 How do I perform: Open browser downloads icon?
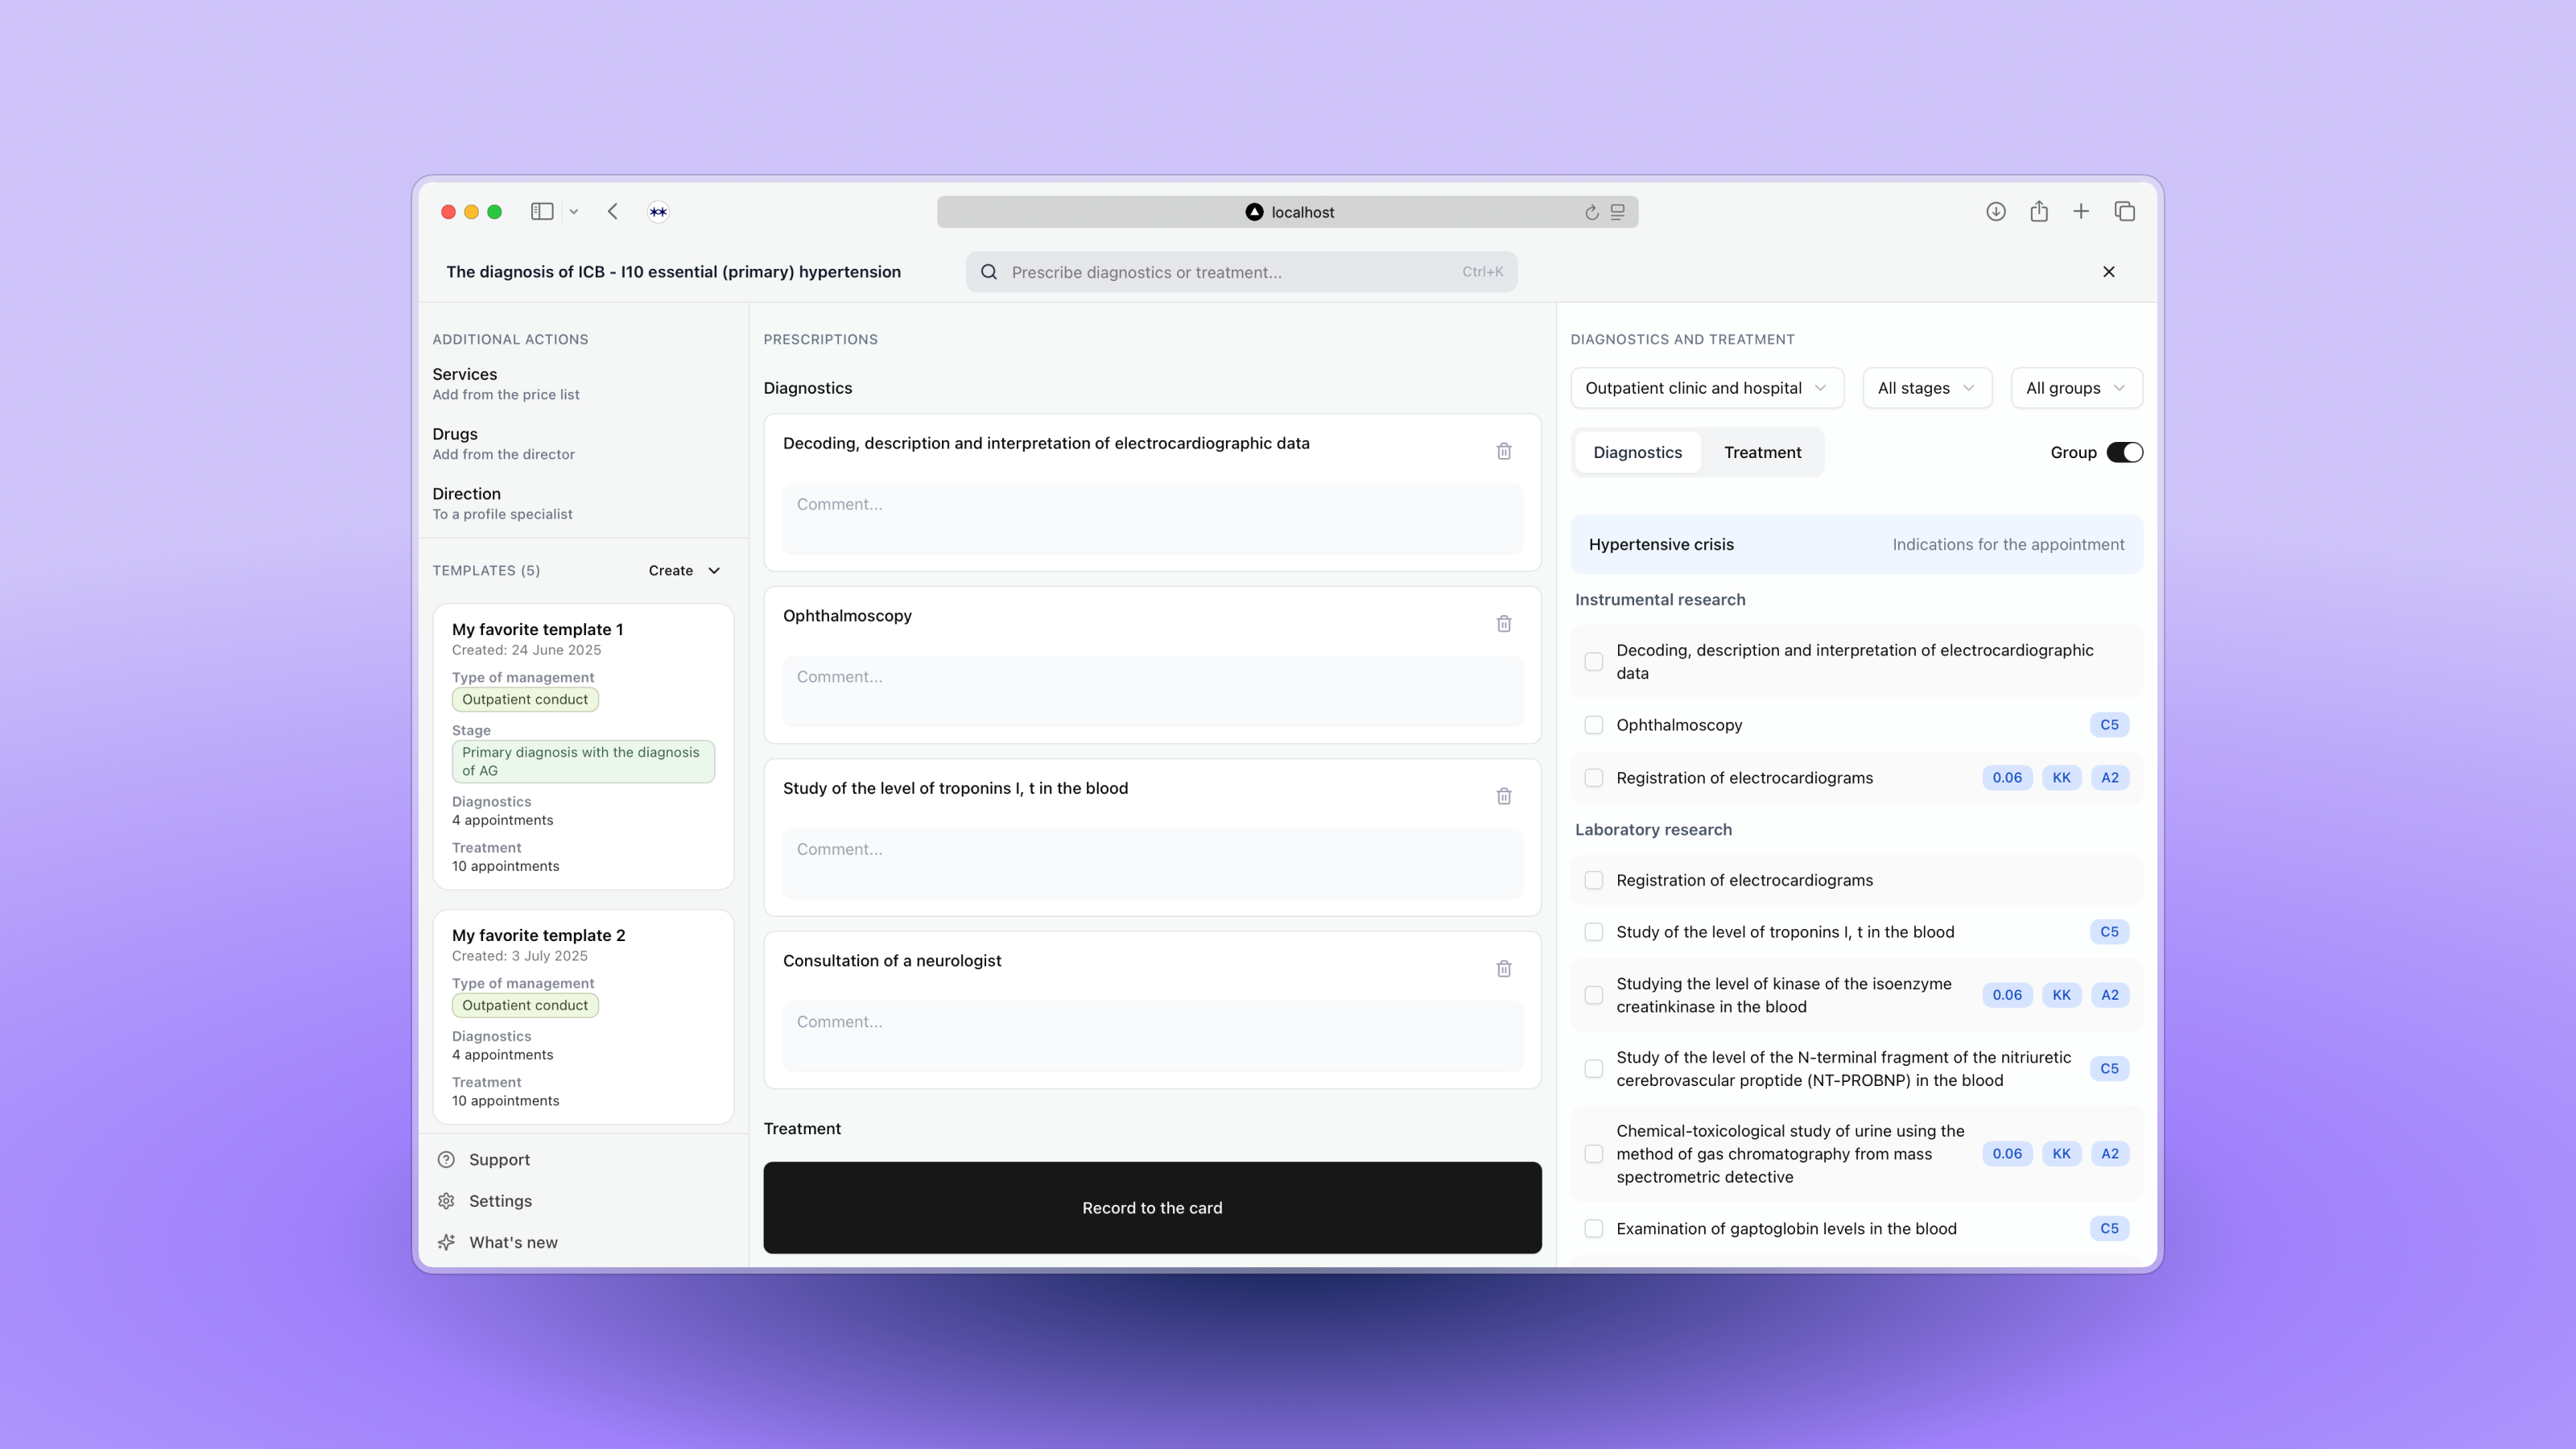pyautogui.click(x=1995, y=211)
